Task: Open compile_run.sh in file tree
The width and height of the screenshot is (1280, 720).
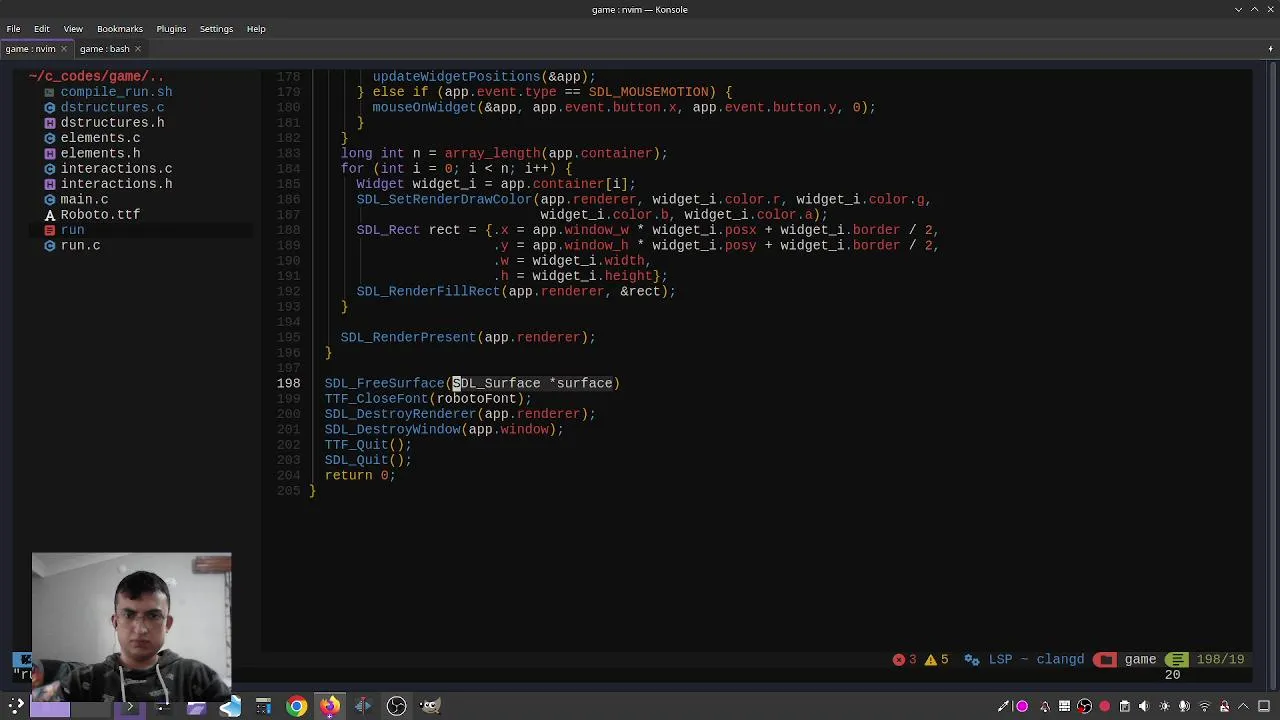Action: click(x=116, y=92)
